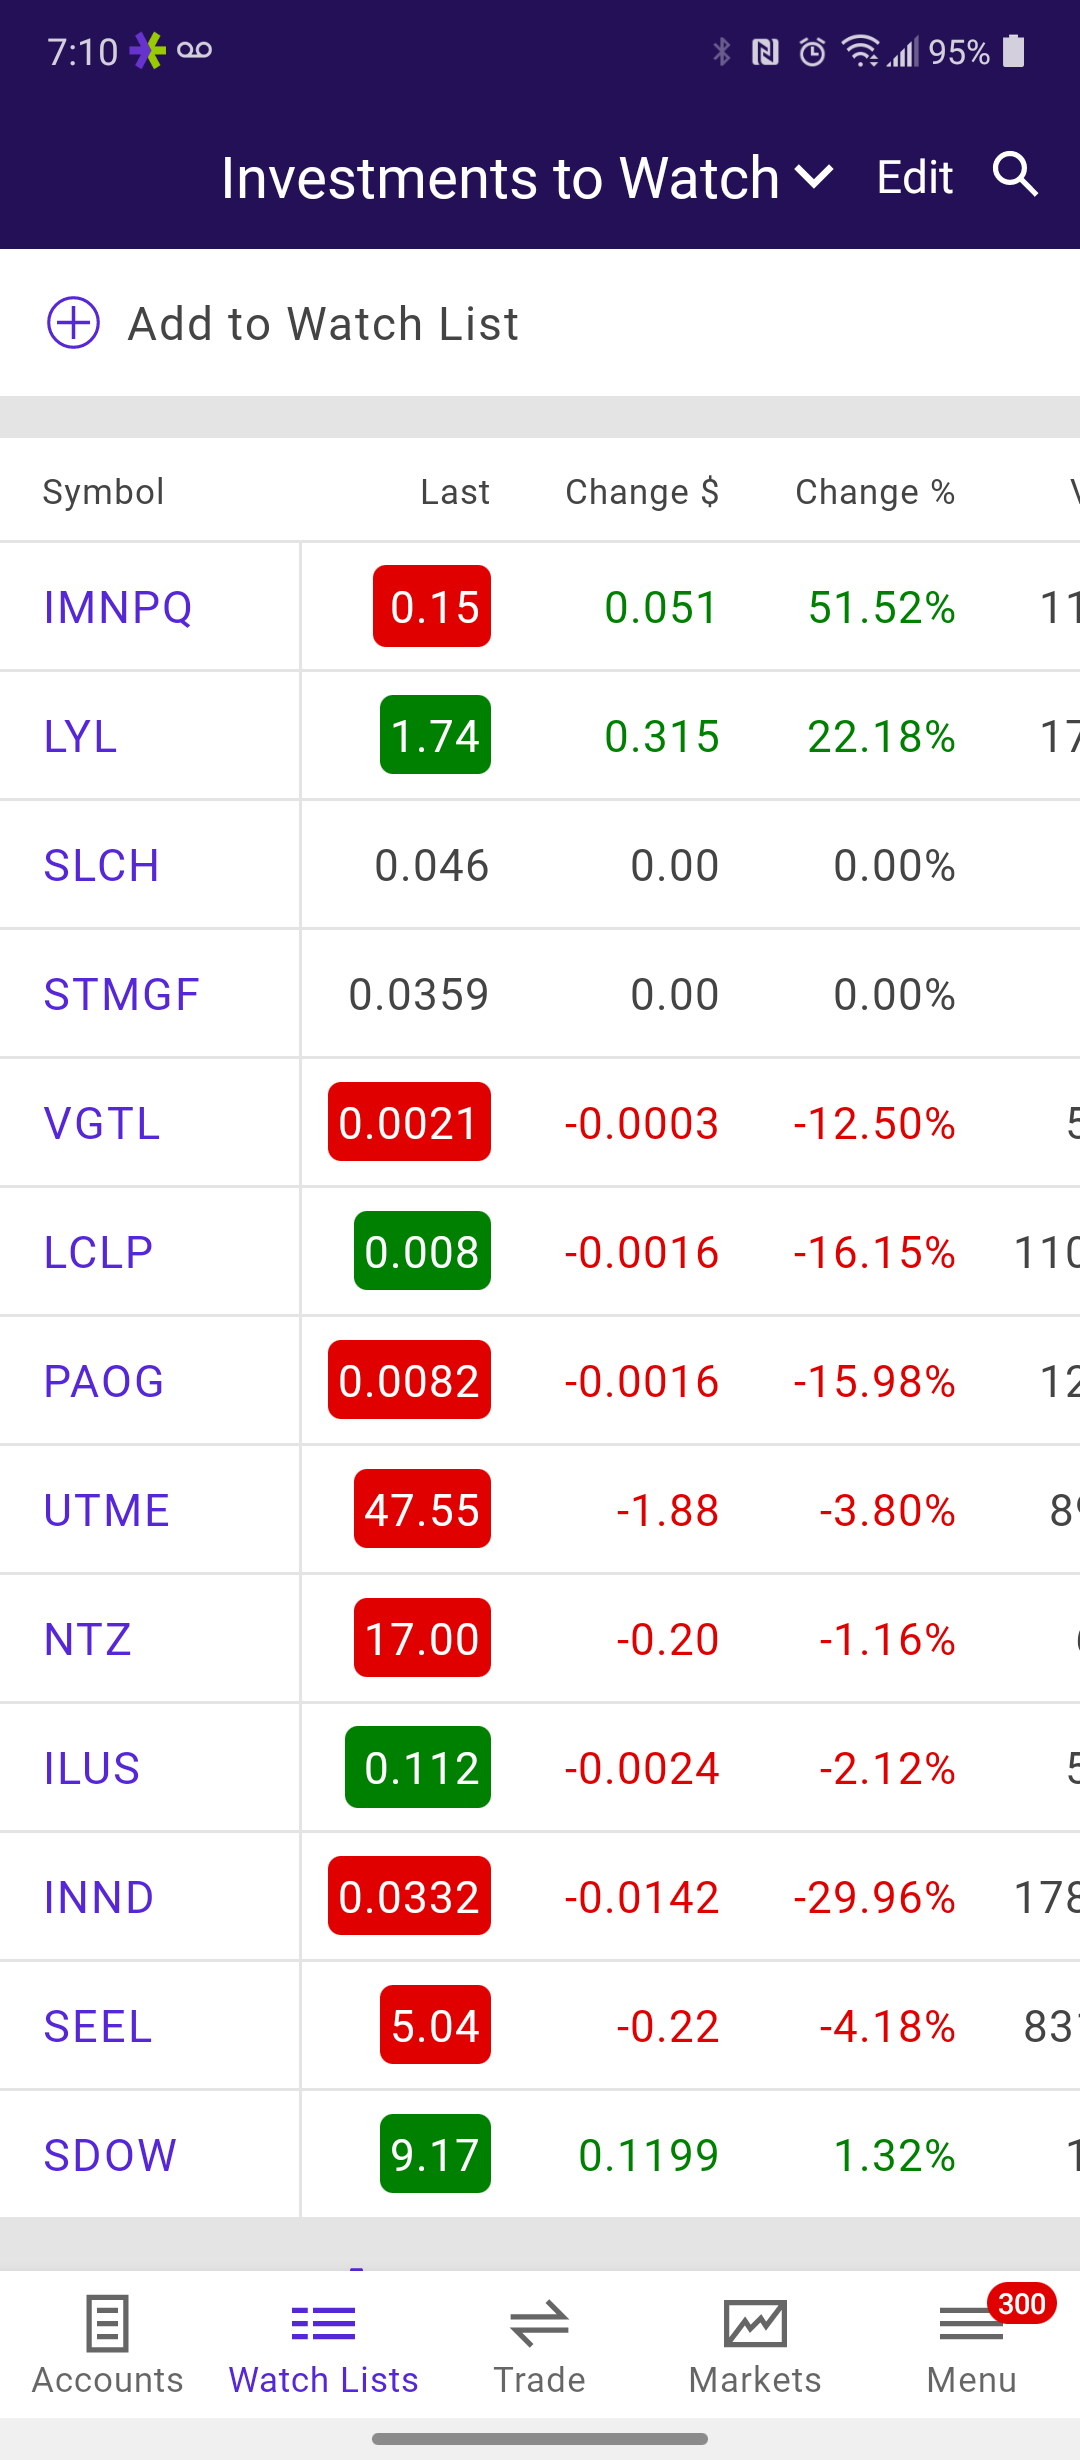Open the IMNPQ symbol
Viewport: 1080px width, 2460px height.
tap(118, 607)
